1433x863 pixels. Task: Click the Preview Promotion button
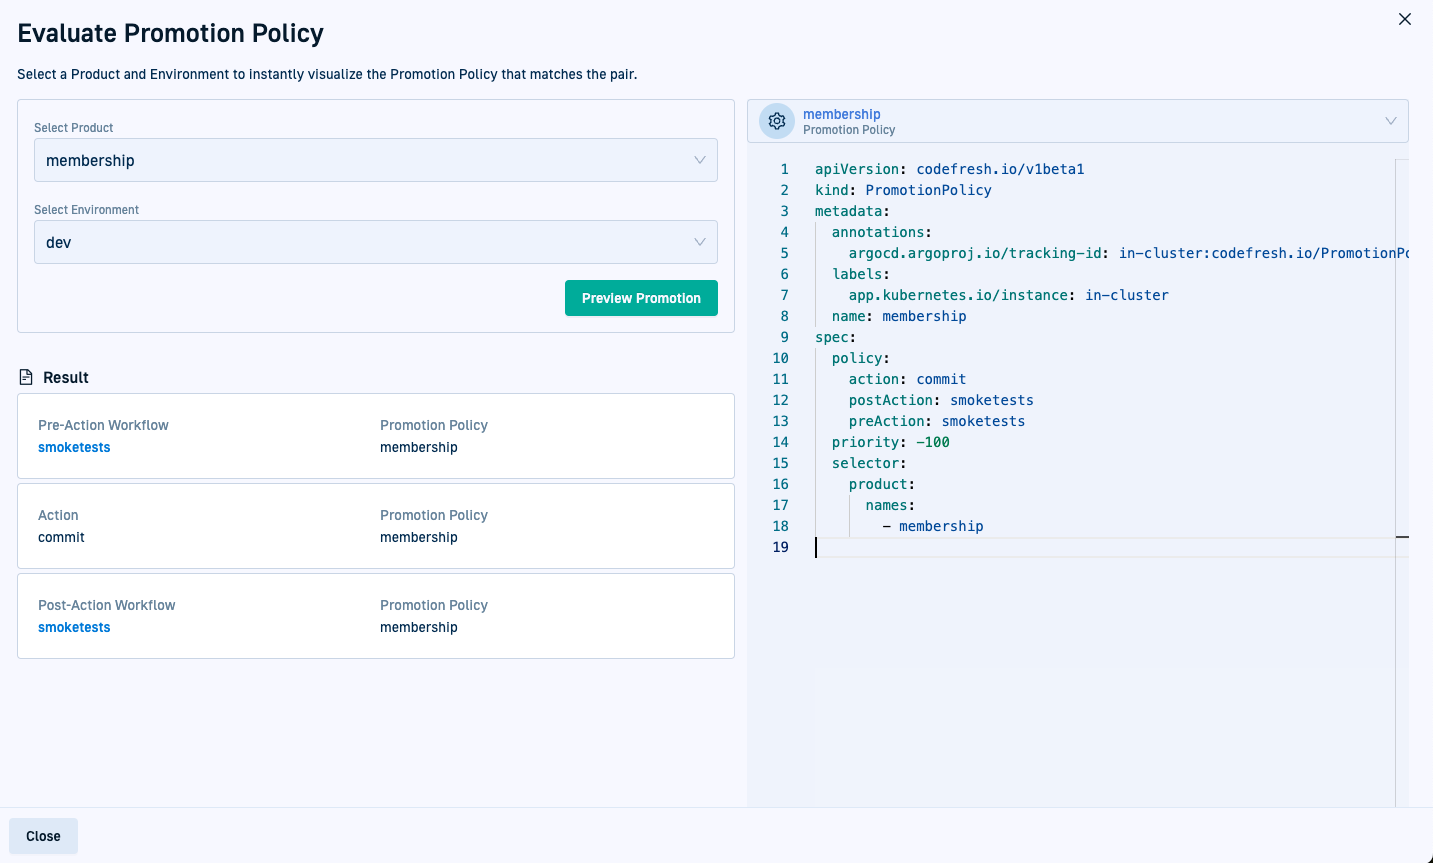click(641, 298)
